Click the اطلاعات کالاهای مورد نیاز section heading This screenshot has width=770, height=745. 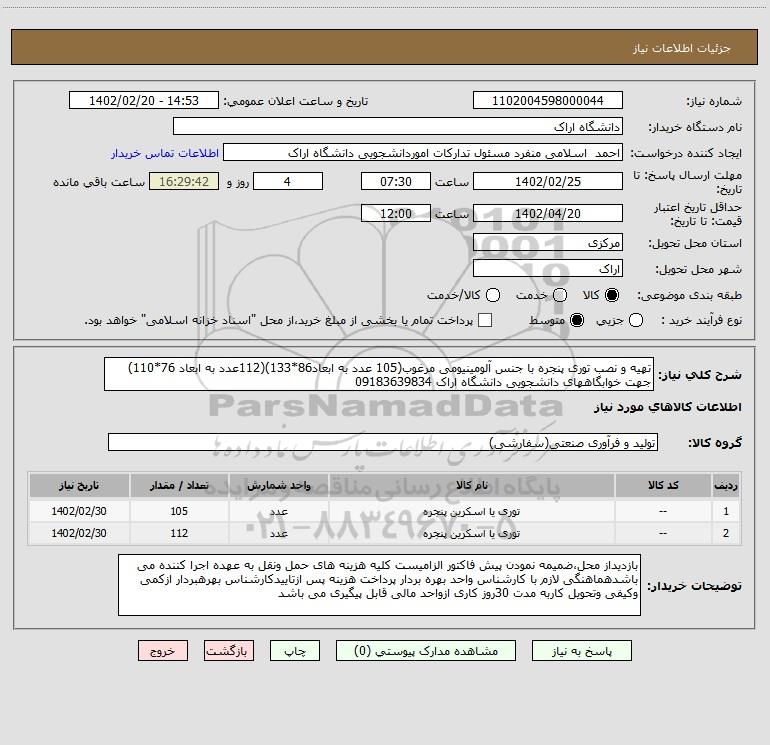pyautogui.click(x=668, y=407)
